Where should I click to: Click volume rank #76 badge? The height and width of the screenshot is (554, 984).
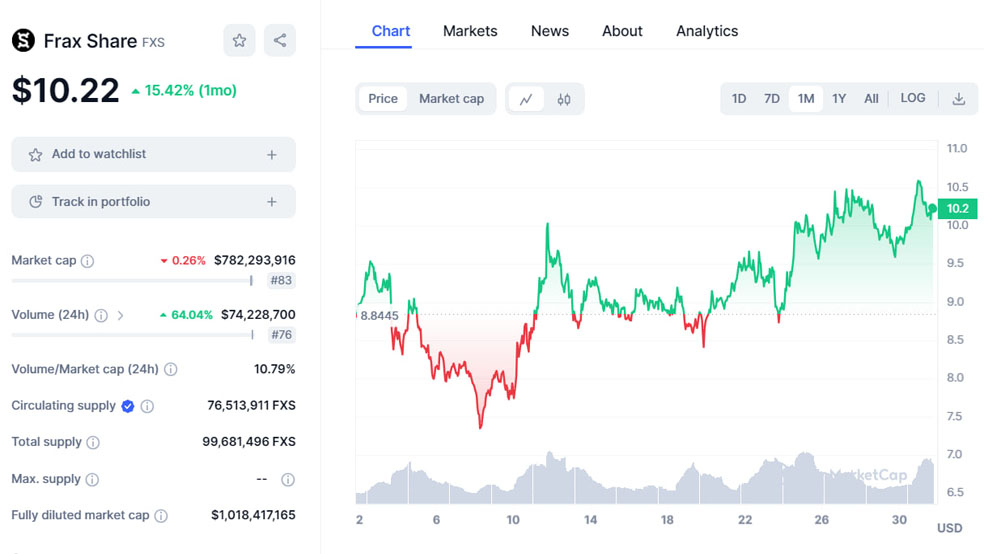point(281,335)
